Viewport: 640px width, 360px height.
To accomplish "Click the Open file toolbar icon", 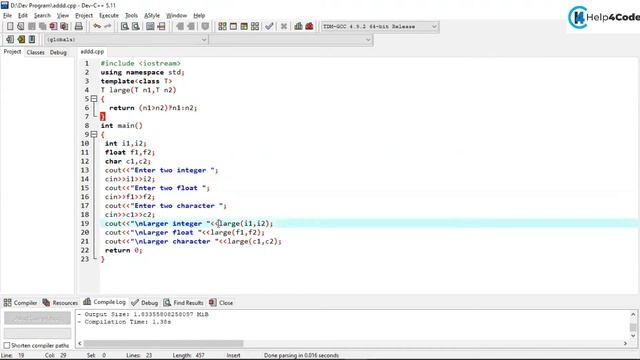I will 20,27.
